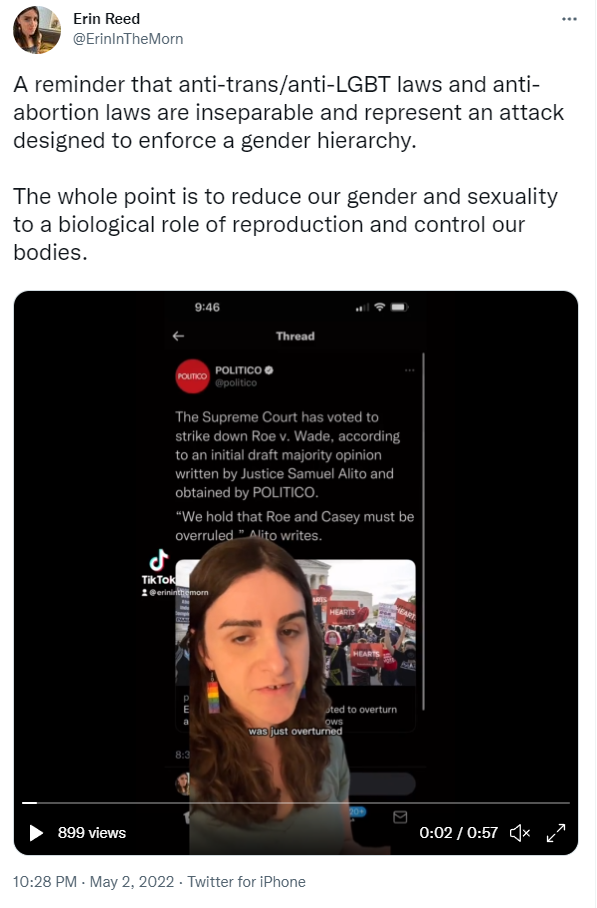Image resolution: width=597 pixels, height=908 pixels.
Task: Seek along the video progress bar
Action: (296, 803)
